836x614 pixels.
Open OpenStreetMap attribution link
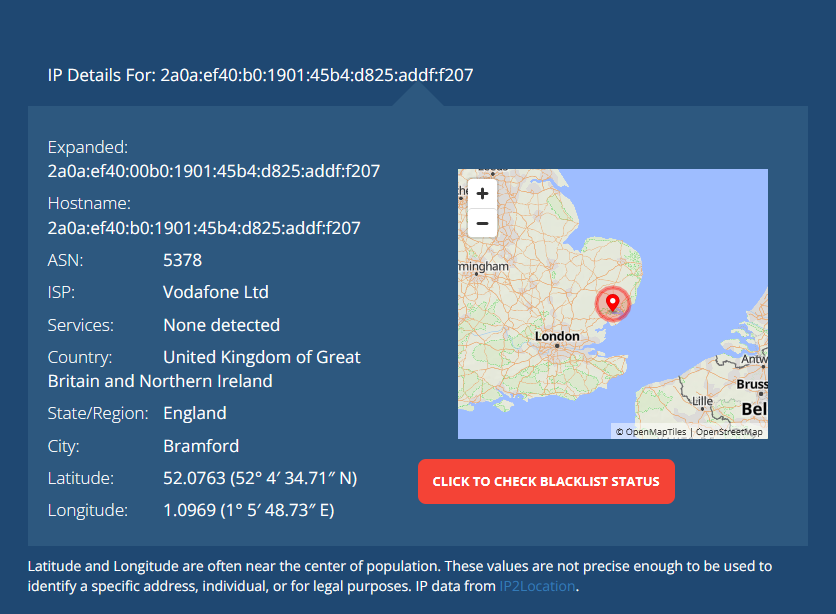pyautogui.click(x=729, y=432)
